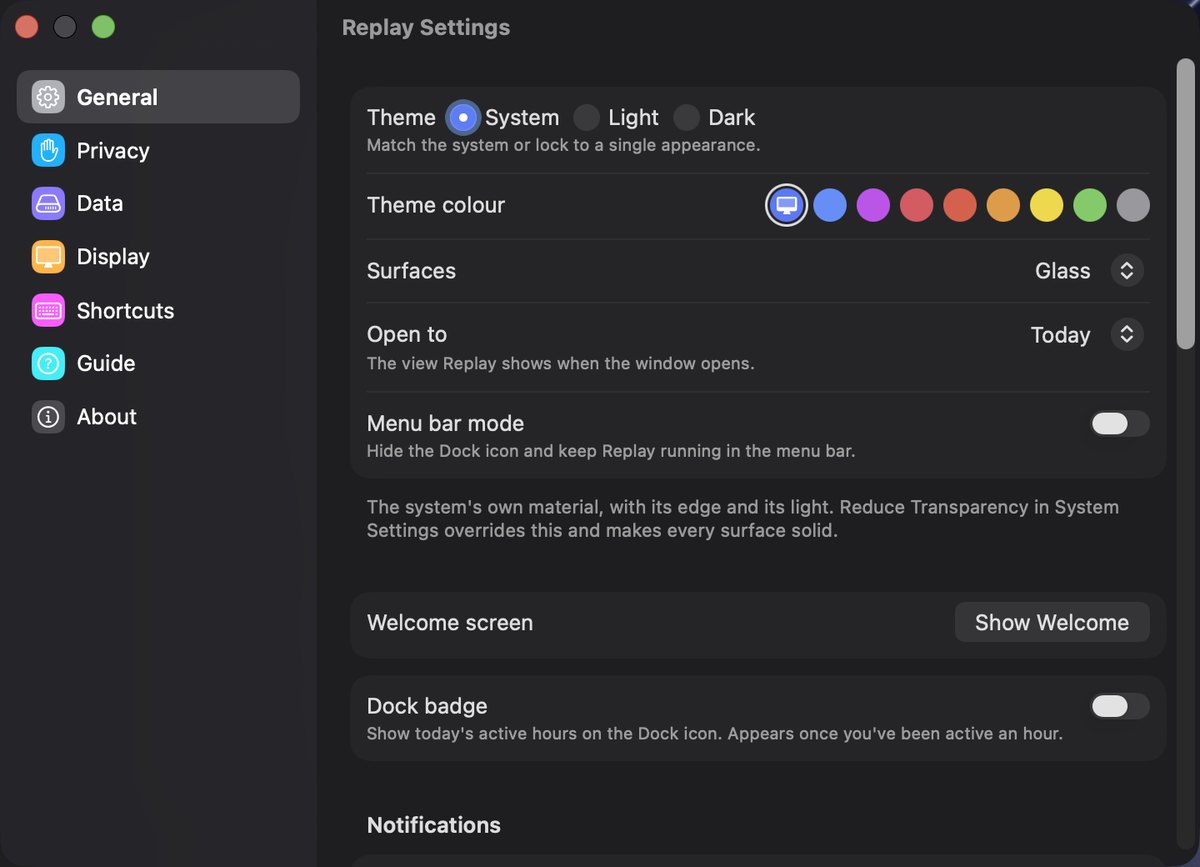This screenshot has width=1200, height=867.
Task: Pick the blue theme colour swatch
Action: pyautogui.click(x=830, y=206)
